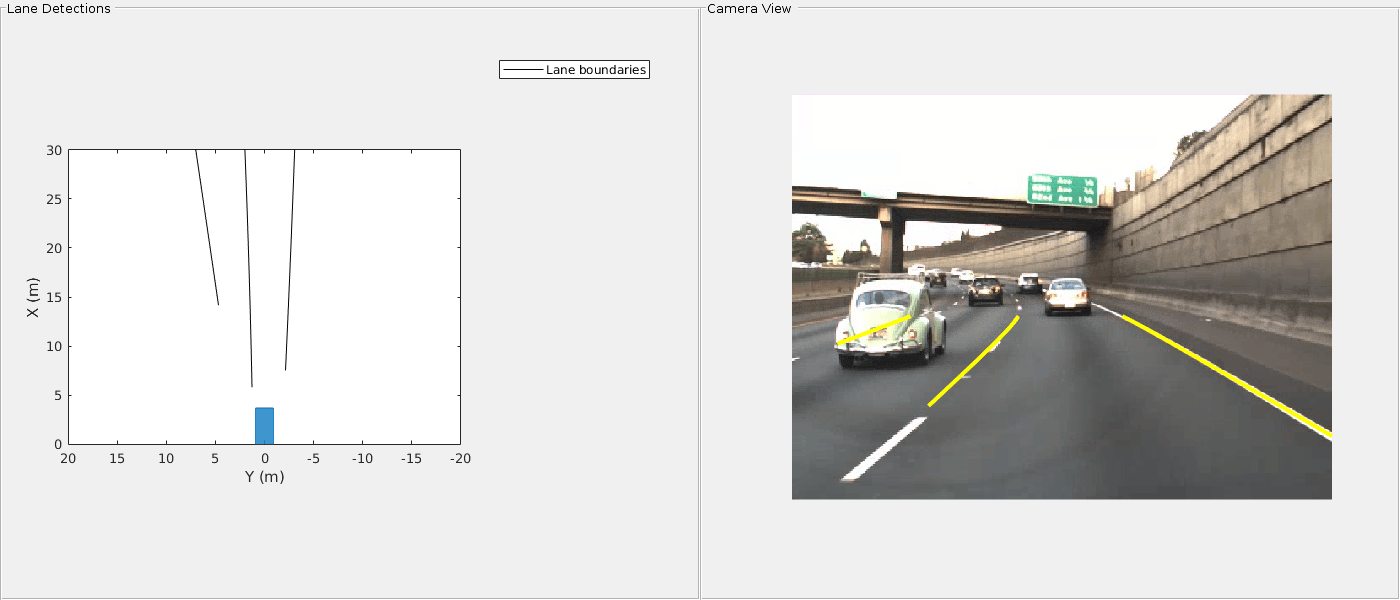Click the blue ego vehicle rectangle

tap(264, 426)
